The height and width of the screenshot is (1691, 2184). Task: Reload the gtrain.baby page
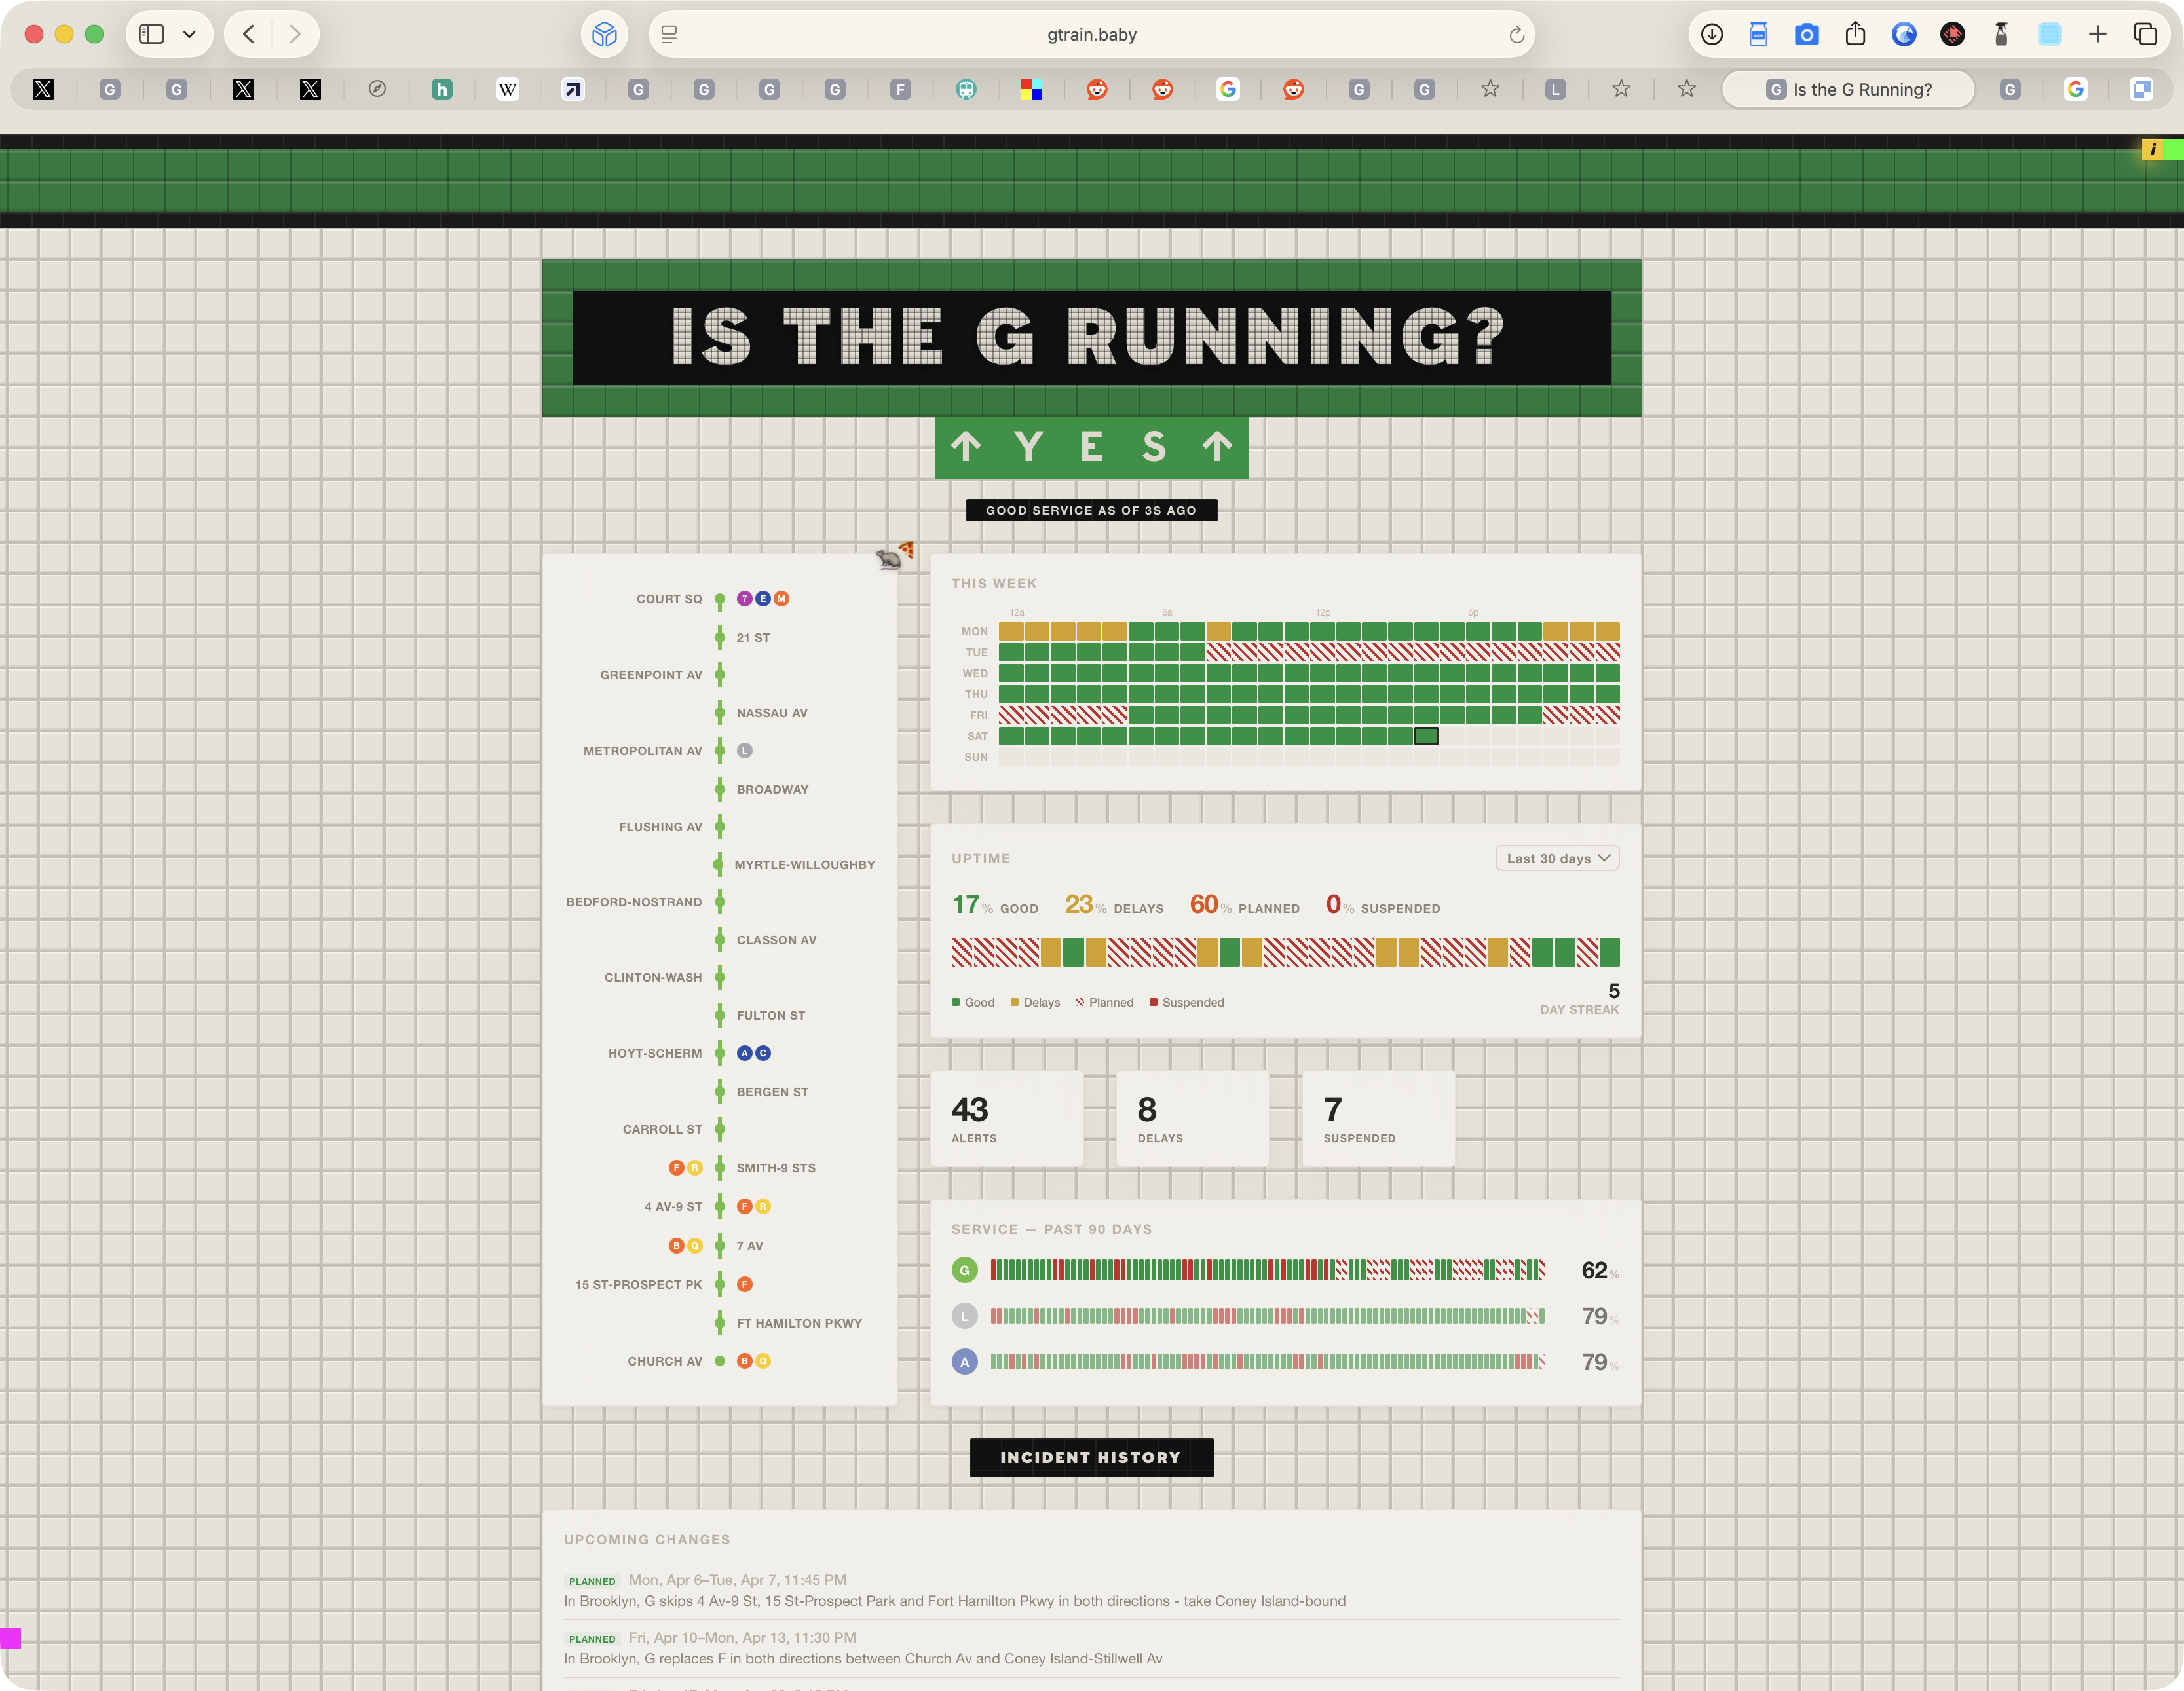1516,35
